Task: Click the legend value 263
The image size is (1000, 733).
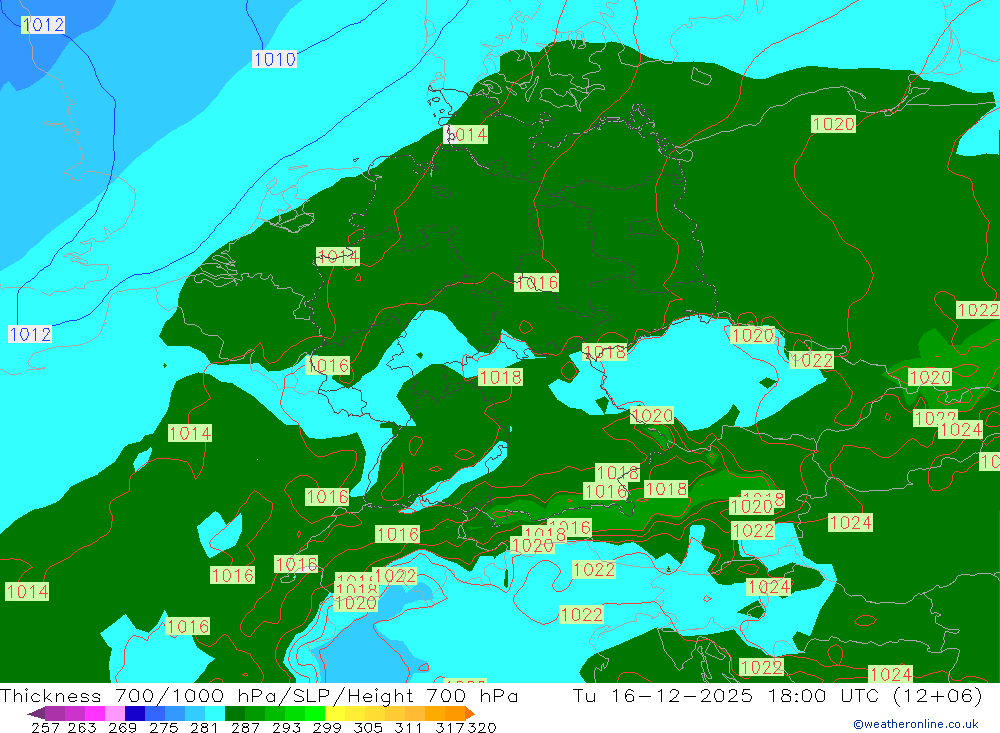Action: [82, 727]
